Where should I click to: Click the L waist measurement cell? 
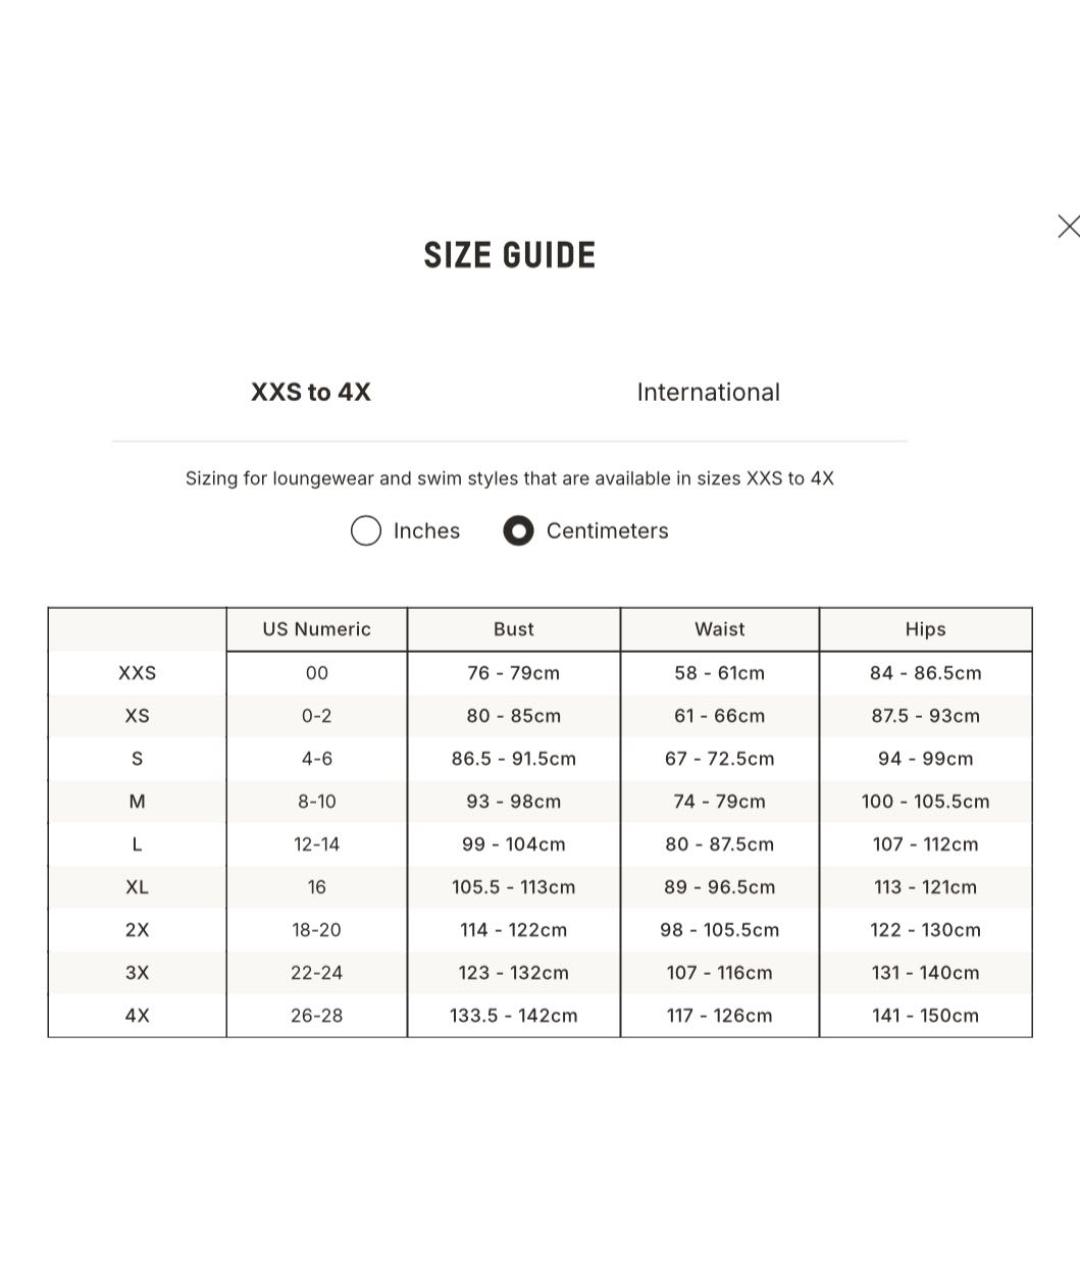[719, 844]
